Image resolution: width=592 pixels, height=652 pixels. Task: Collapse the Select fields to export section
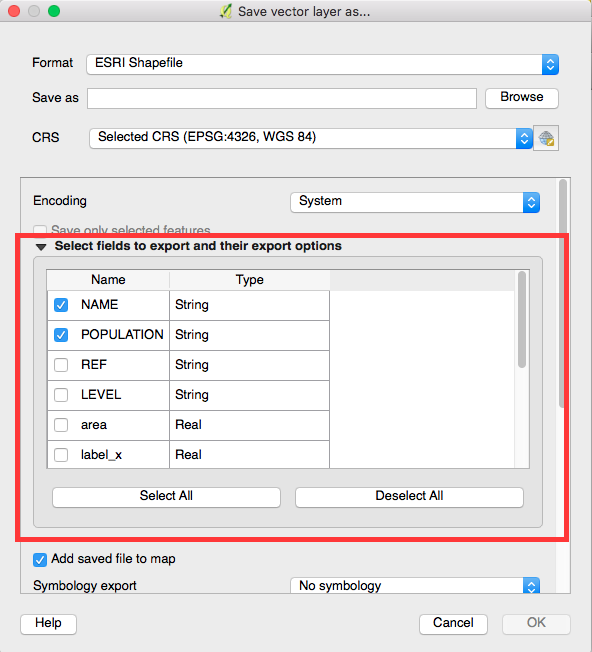(x=41, y=247)
